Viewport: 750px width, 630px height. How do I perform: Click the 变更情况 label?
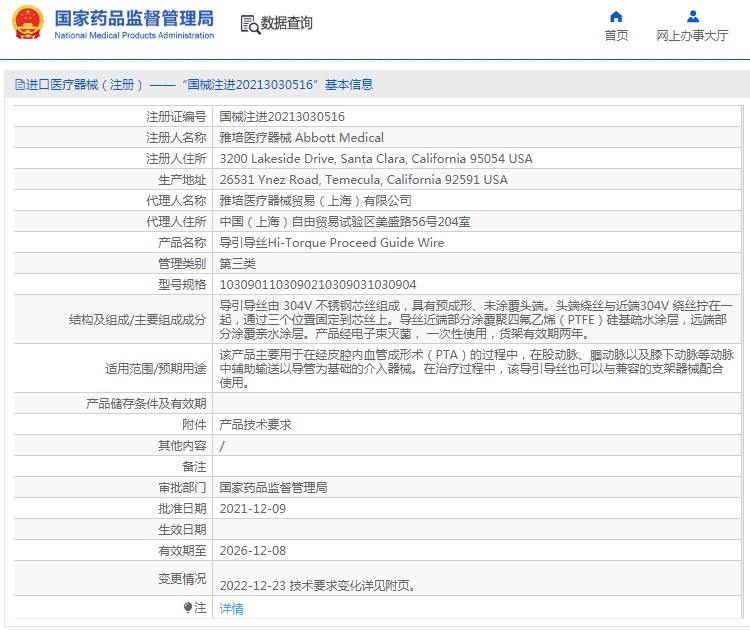182,579
